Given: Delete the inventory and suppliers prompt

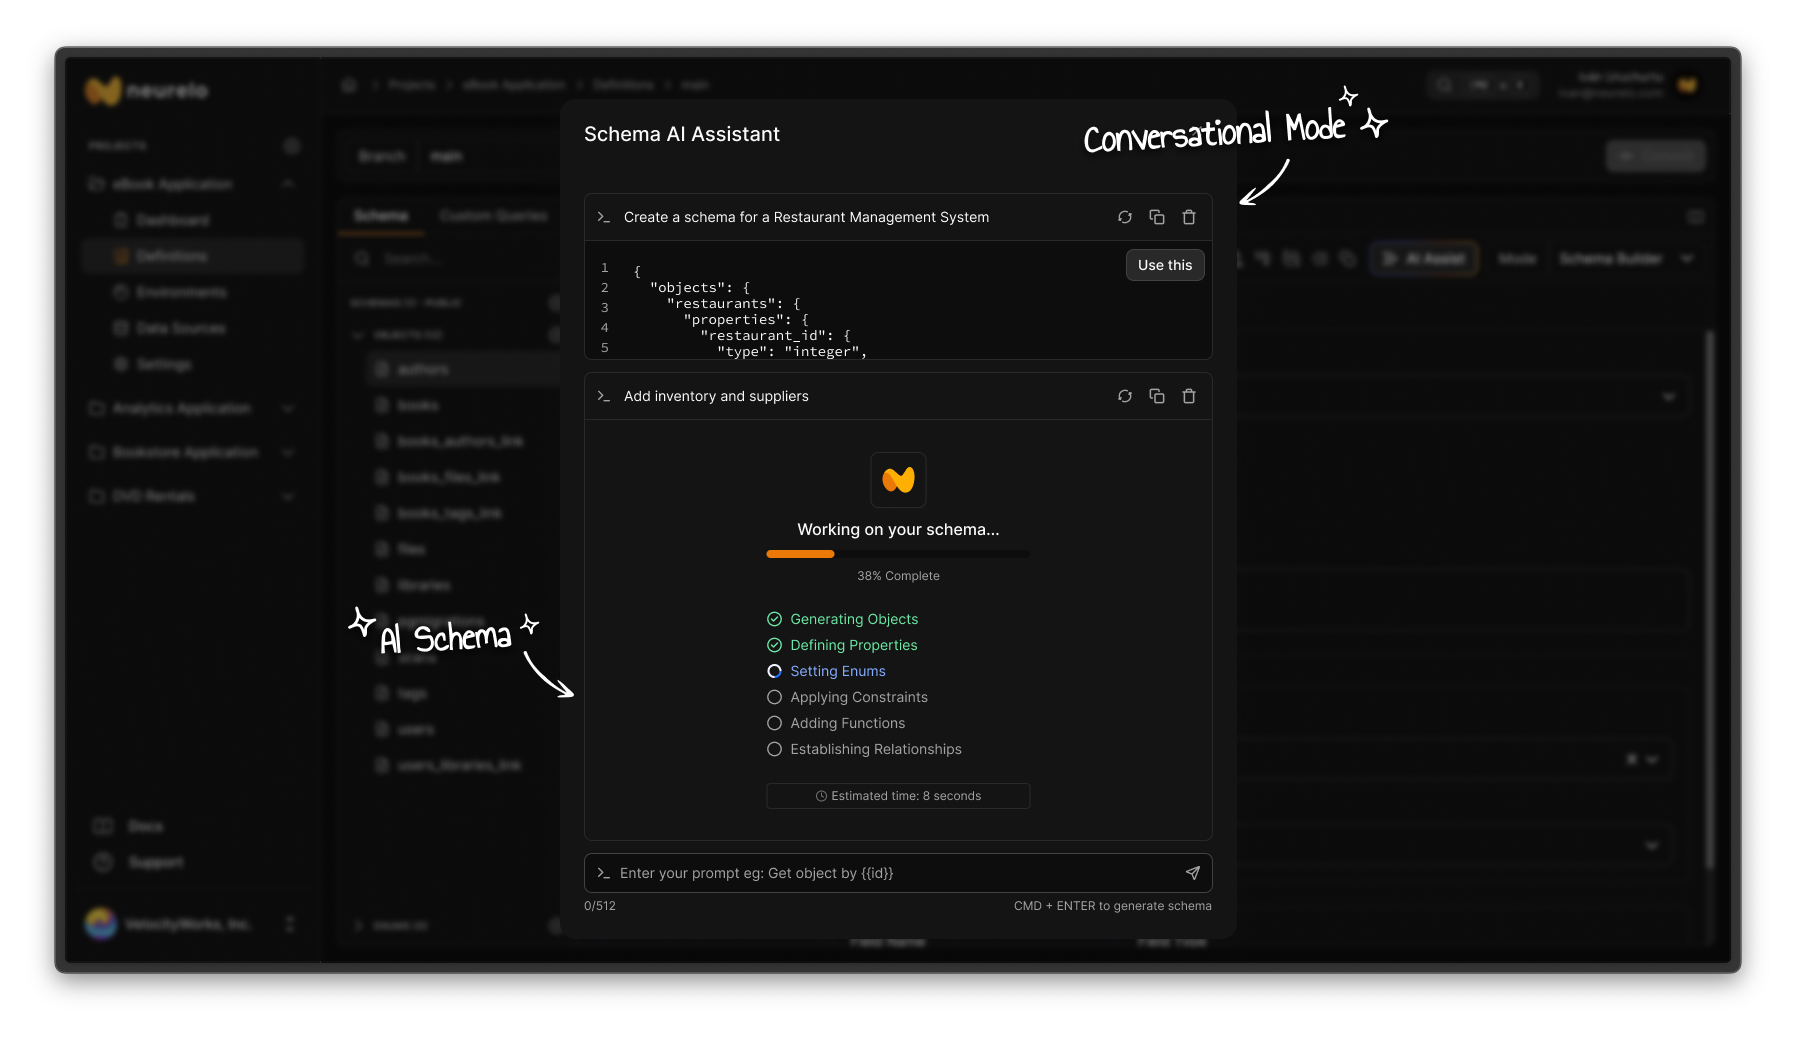Looking at the screenshot, I should point(1189,396).
